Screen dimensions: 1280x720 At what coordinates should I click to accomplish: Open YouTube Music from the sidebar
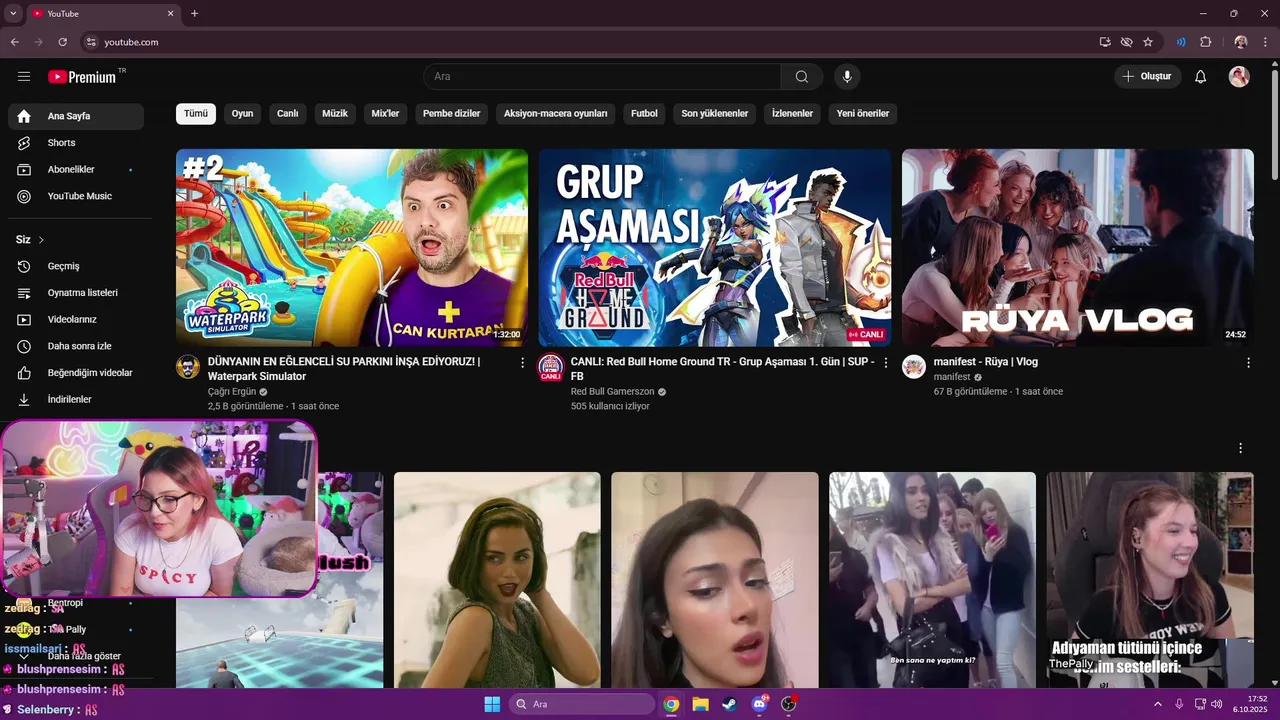click(x=76, y=196)
